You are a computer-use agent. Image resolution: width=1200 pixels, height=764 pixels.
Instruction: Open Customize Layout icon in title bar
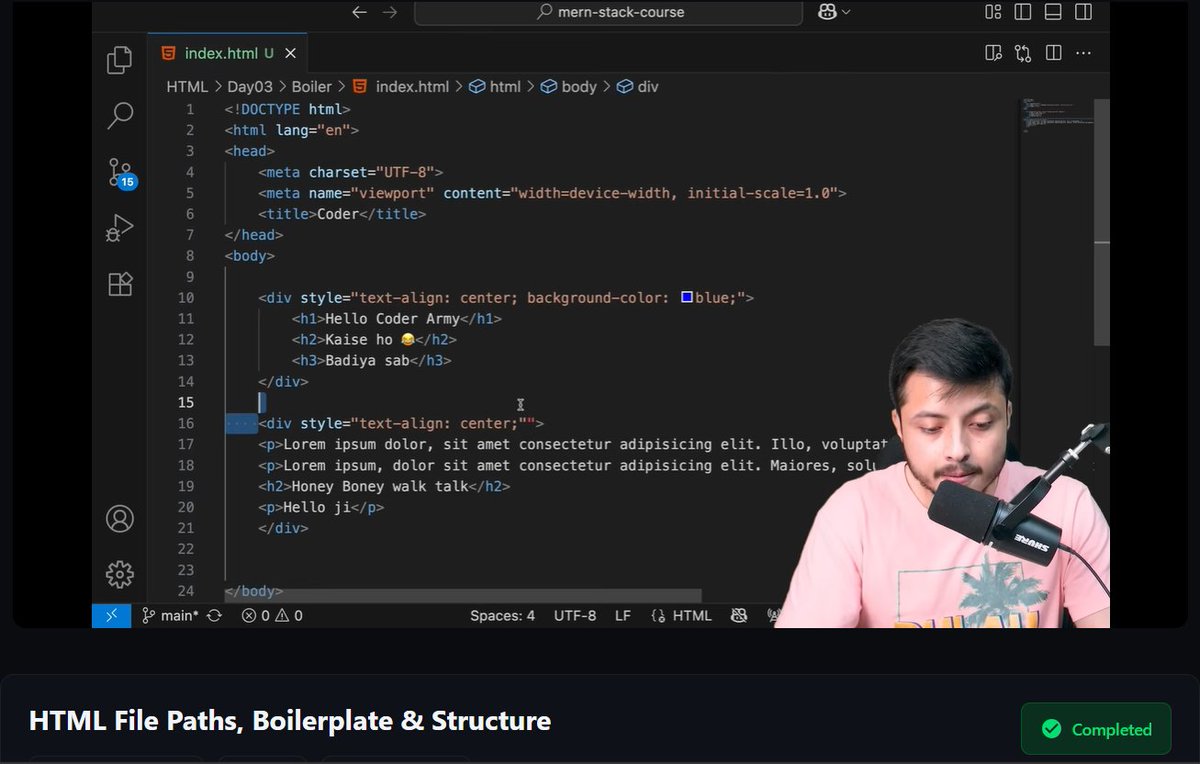pos(993,12)
